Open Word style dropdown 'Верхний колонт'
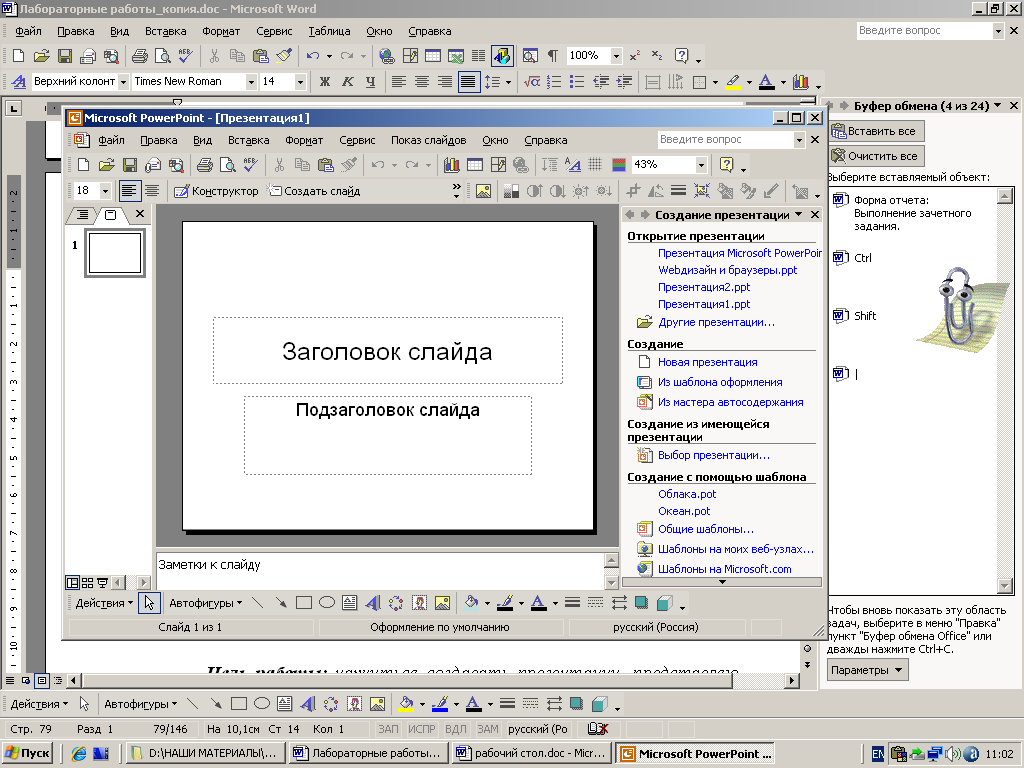 [x=123, y=82]
